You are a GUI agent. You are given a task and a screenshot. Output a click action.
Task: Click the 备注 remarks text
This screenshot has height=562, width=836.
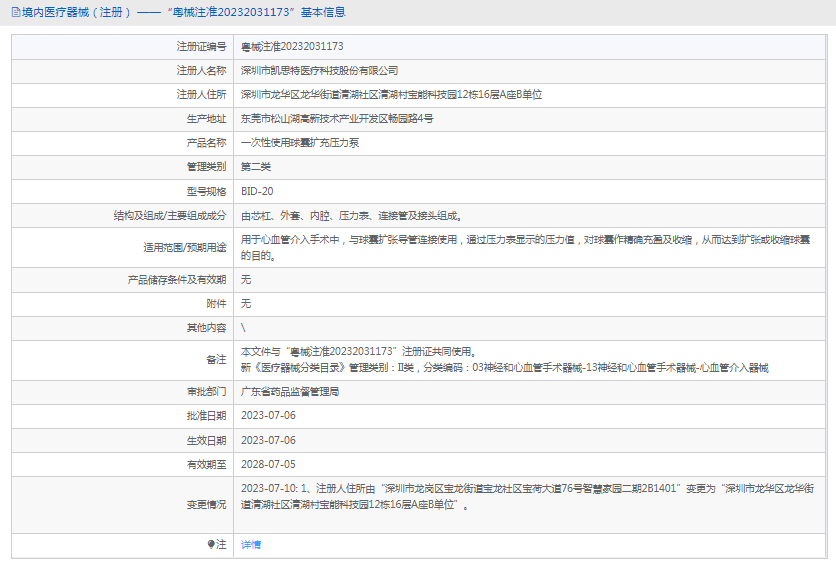[505, 360]
